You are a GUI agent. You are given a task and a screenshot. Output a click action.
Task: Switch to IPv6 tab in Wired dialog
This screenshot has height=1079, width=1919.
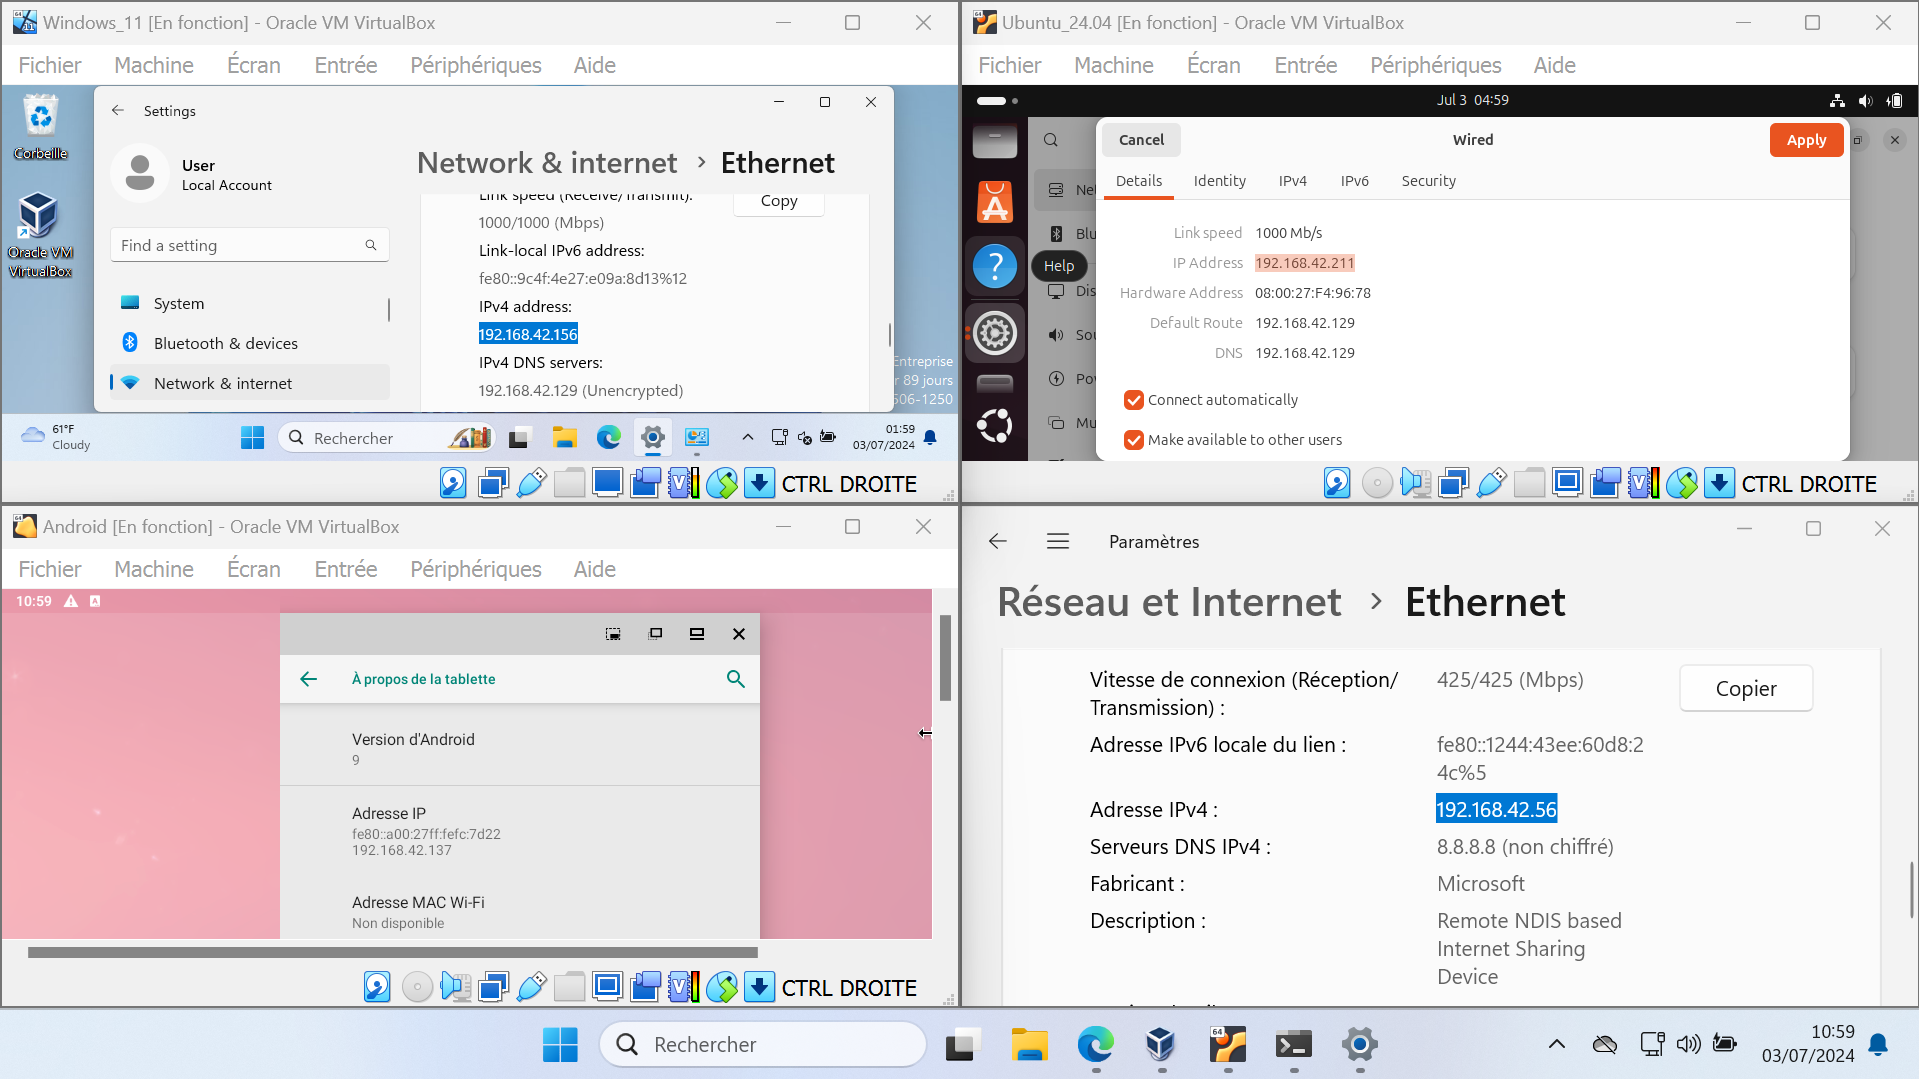coord(1354,181)
